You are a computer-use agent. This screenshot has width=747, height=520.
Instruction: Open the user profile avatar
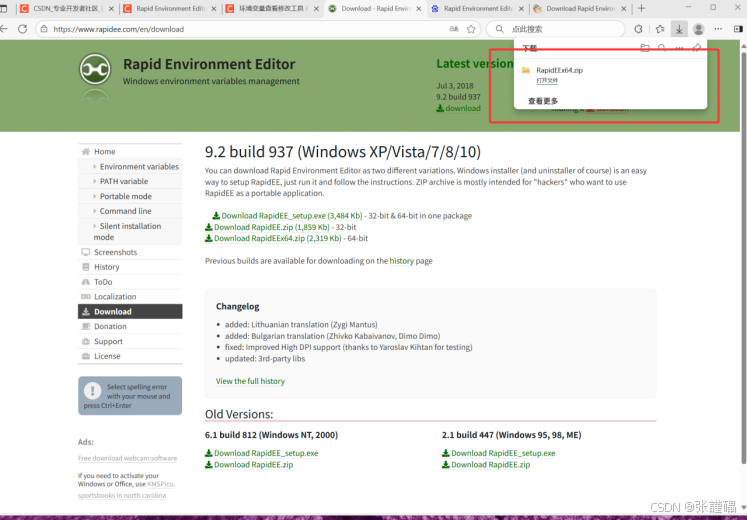(698, 29)
